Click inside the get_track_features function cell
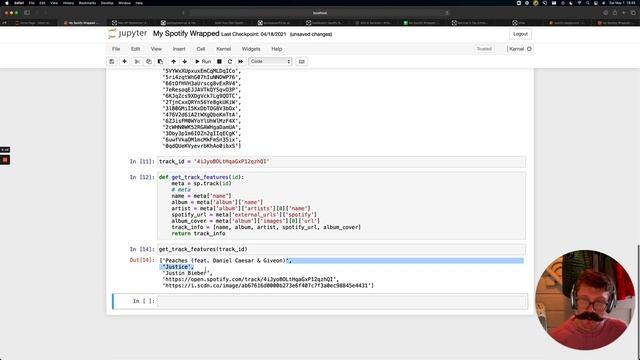Image resolution: width=640 pixels, height=360 pixels. tap(341, 205)
